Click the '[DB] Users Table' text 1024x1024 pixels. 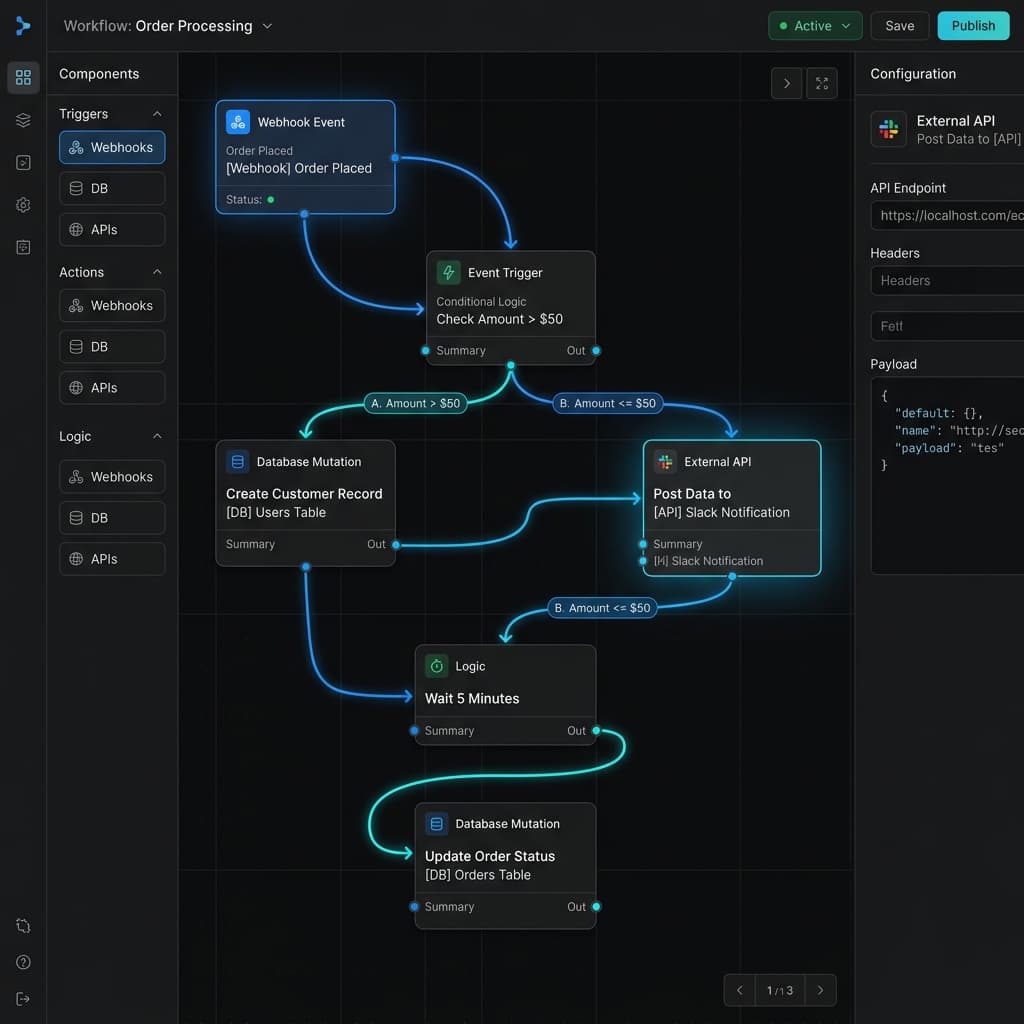point(276,513)
